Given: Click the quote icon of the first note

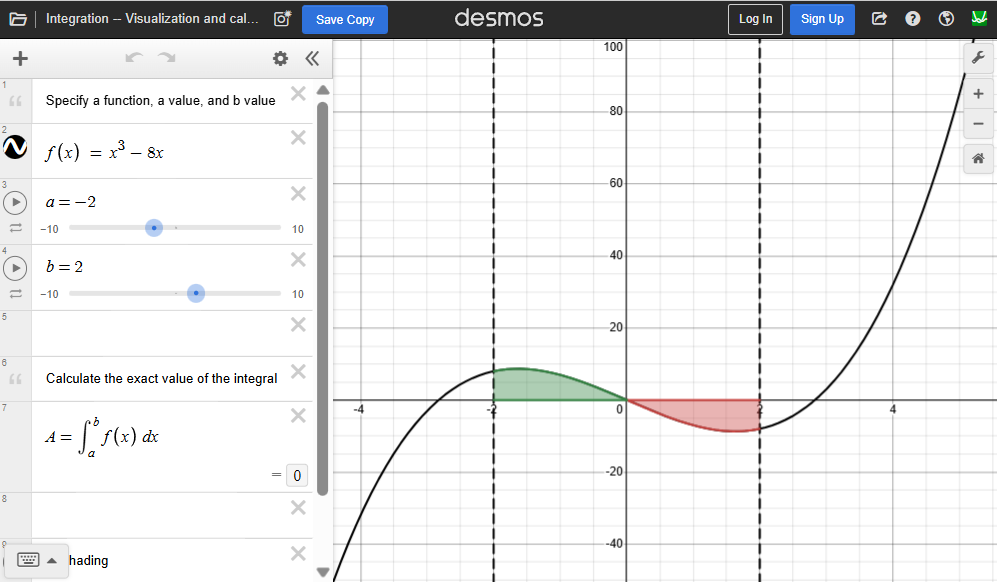Looking at the screenshot, I should click(x=16, y=100).
